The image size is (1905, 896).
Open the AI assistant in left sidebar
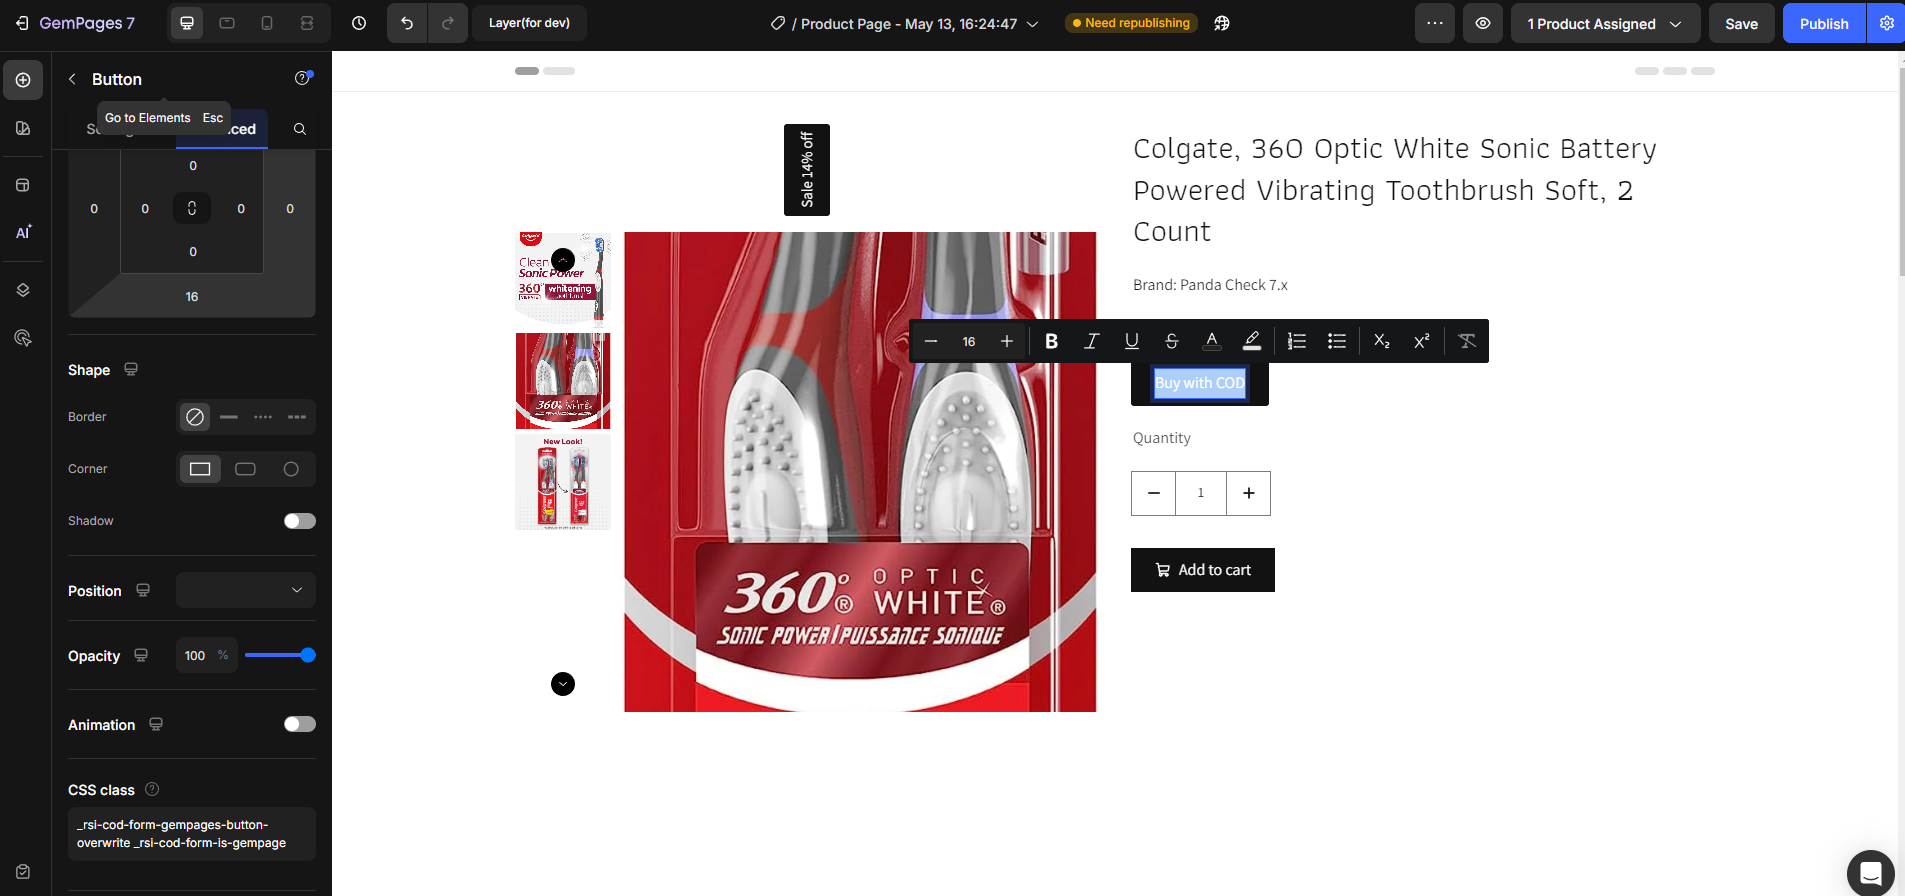point(23,232)
